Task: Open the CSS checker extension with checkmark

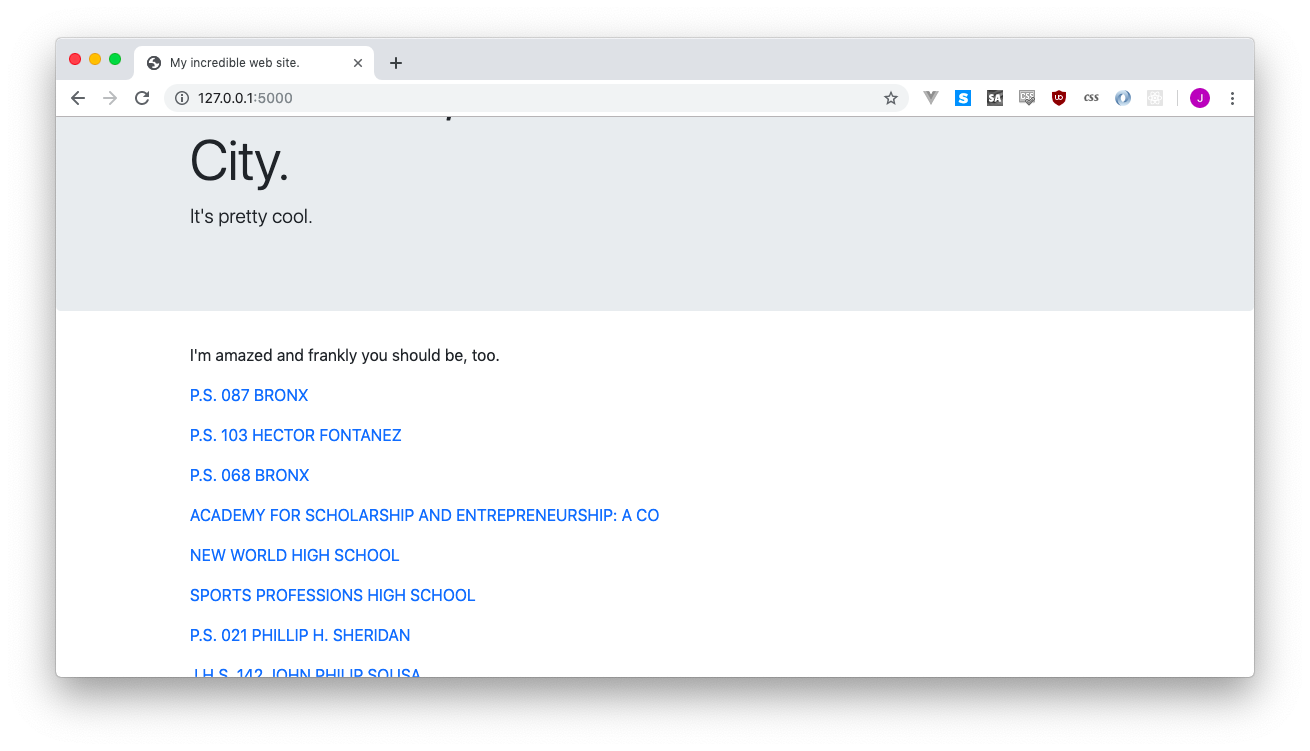Action: tap(1027, 98)
